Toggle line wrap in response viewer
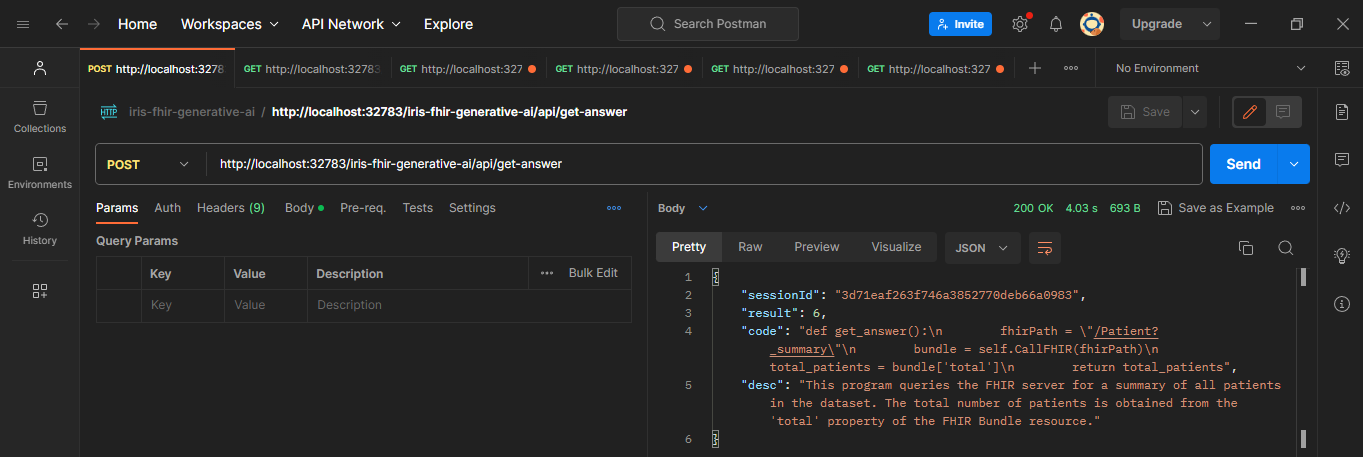The width and height of the screenshot is (1363, 457). (x=1044, y=247)
